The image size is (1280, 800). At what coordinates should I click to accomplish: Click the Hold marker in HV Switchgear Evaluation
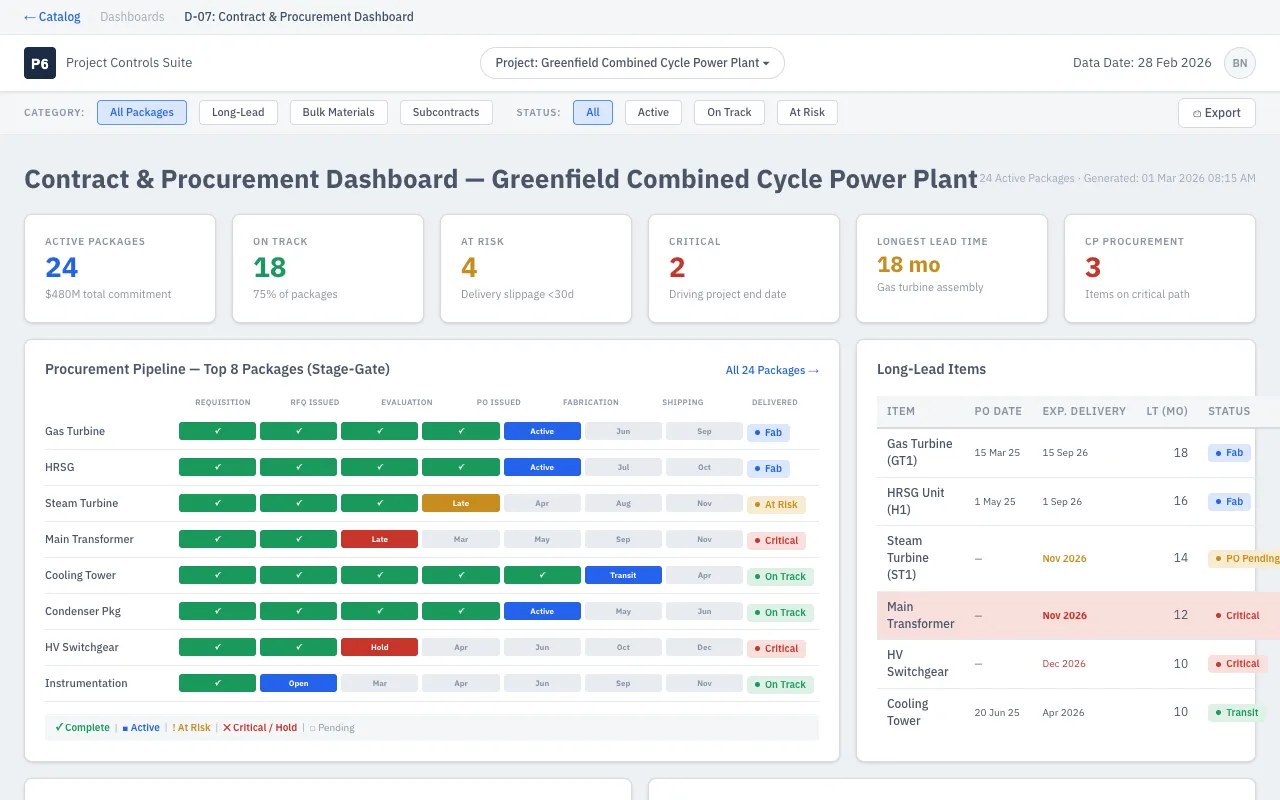[379, 647]
